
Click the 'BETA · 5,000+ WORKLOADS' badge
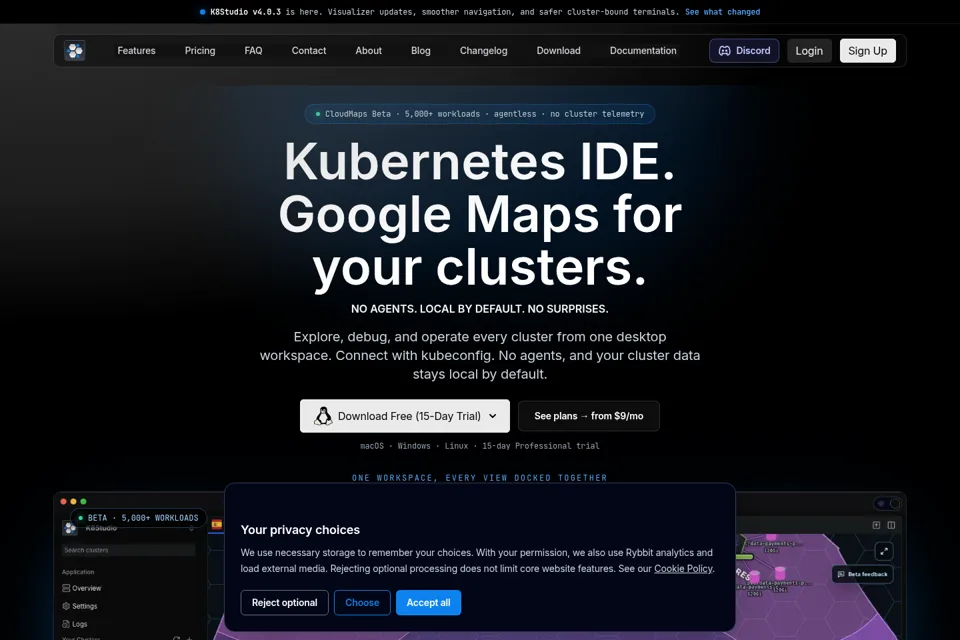click(138, 518)
